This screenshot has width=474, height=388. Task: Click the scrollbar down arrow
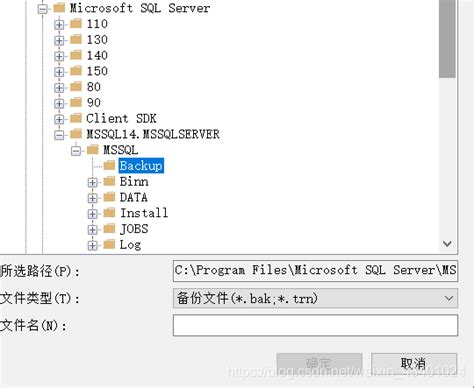point(447,244)
